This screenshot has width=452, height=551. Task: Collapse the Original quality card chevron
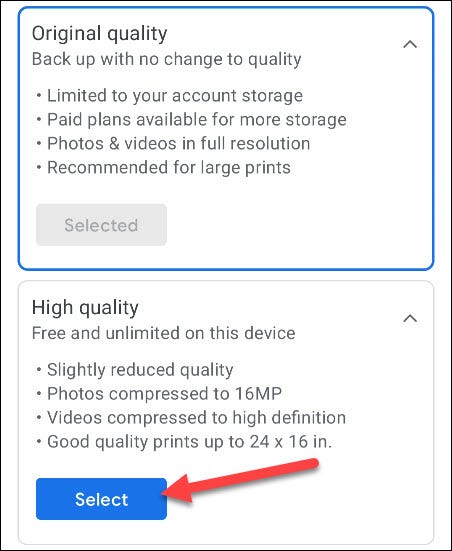[x=410, y=44]
